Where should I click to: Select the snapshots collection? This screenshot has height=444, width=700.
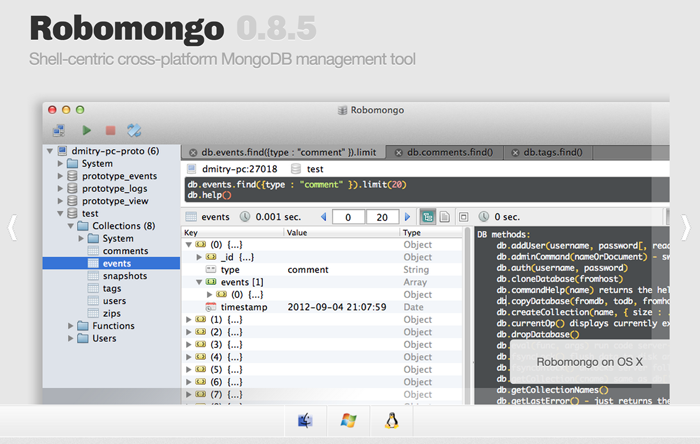coord(125,276)
